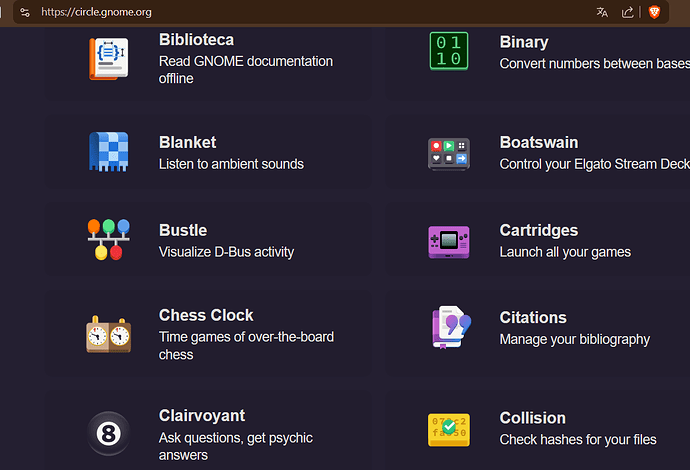The width and height of the screenshot is (690, 470).
Task: Click the Cartridges game console icon
Action: (448, 240)
